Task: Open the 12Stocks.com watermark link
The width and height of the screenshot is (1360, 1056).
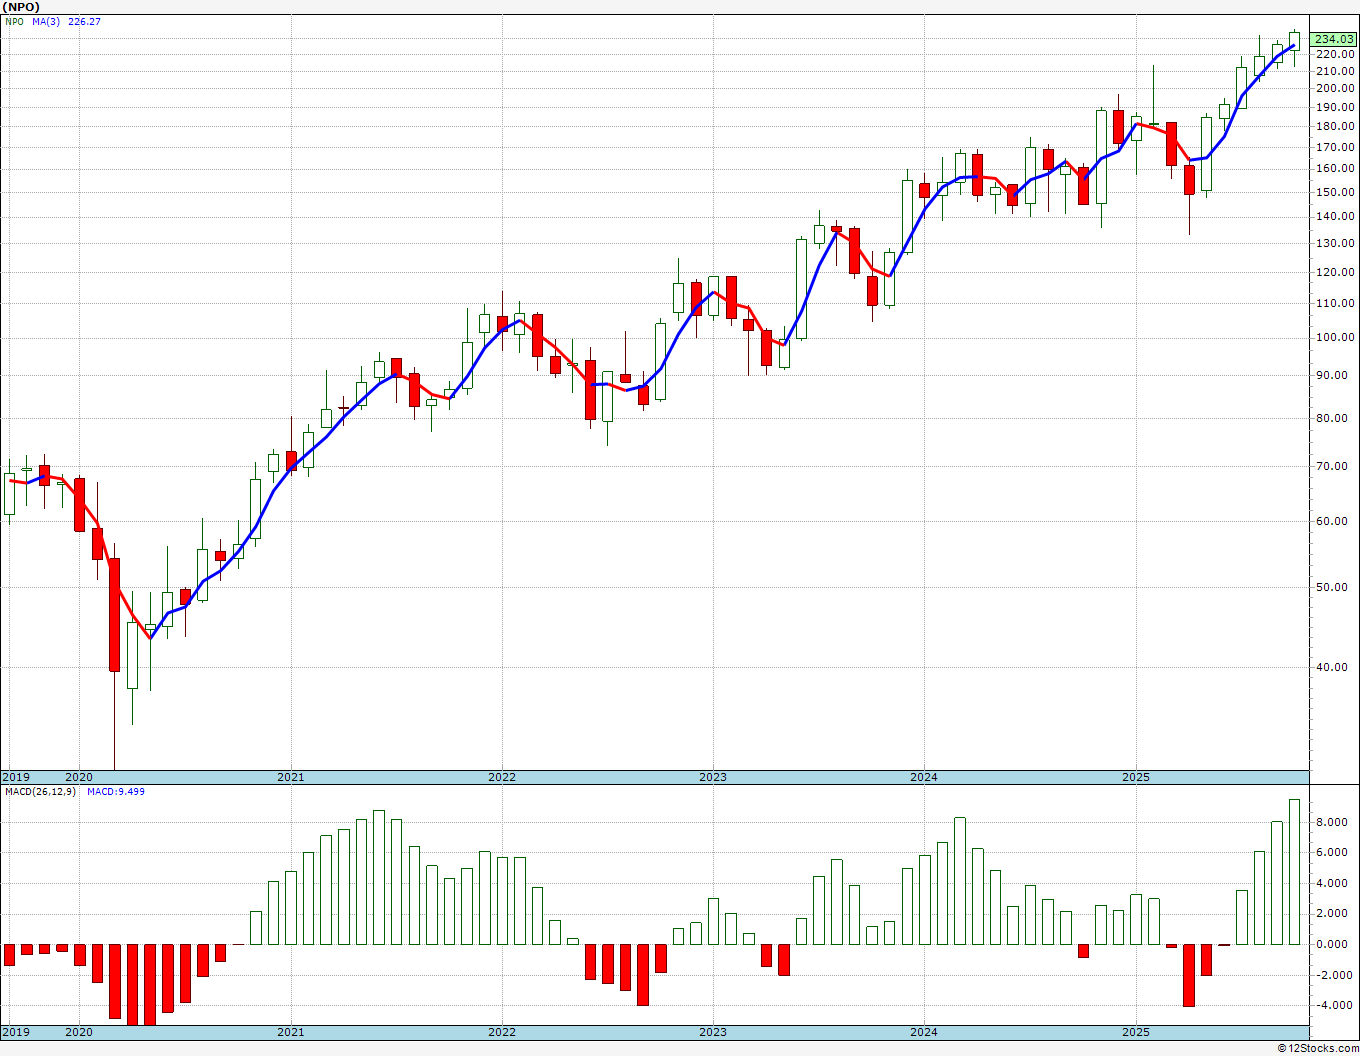Action: (1318, 1048)
